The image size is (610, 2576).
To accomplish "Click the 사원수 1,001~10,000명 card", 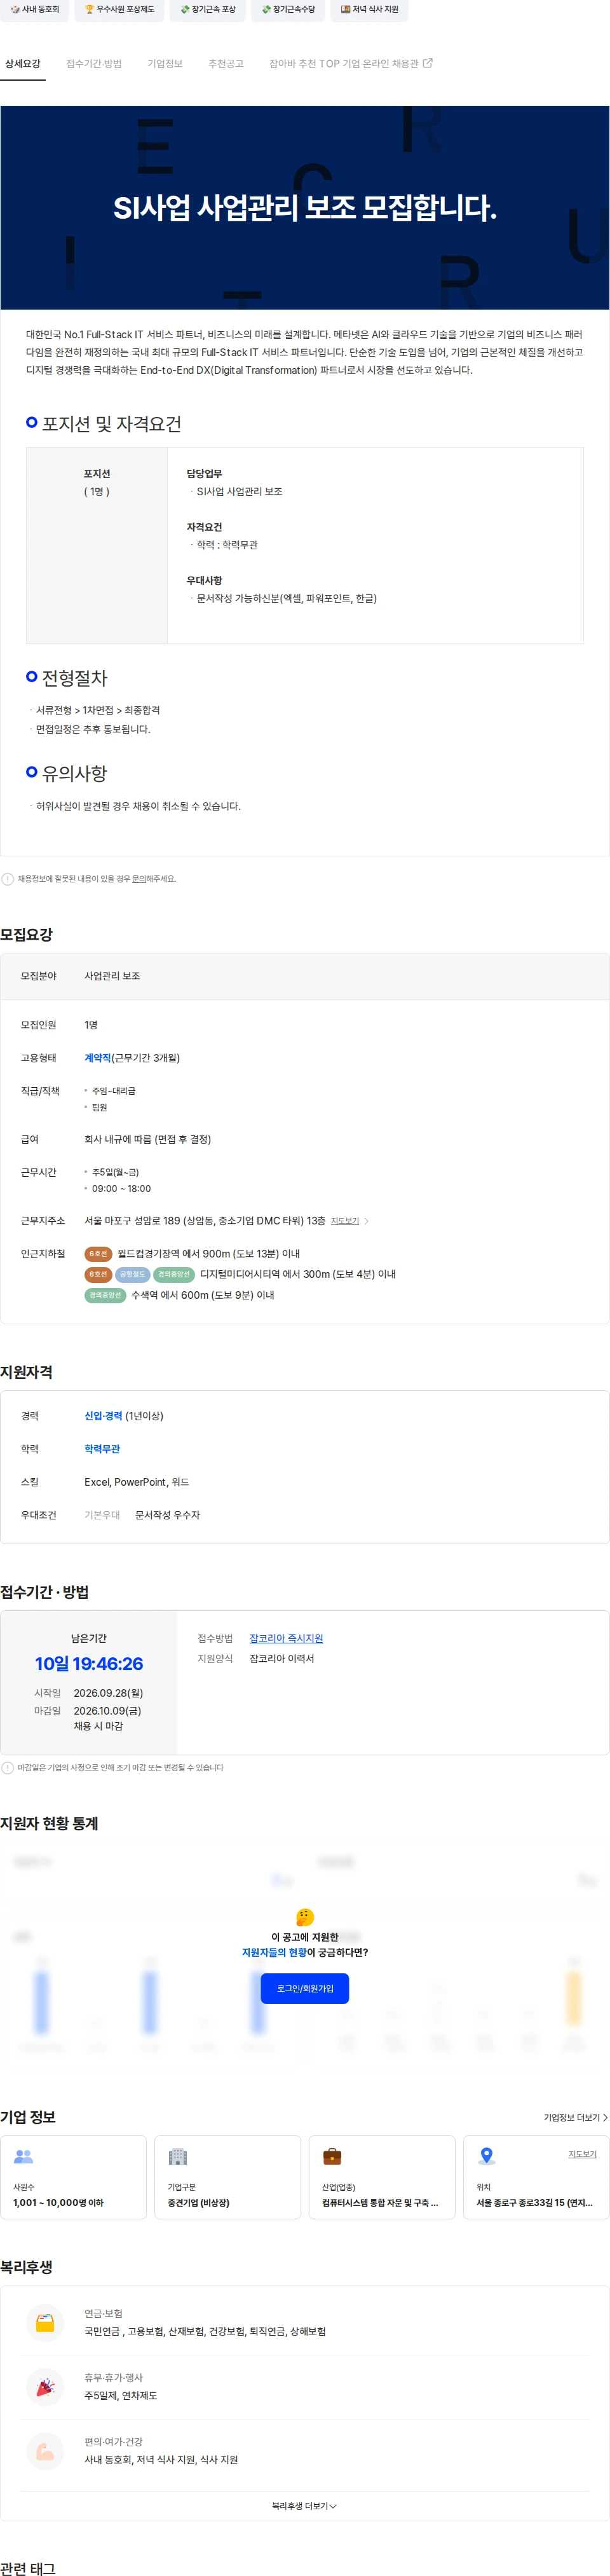I will click(x=73, y=2178).
